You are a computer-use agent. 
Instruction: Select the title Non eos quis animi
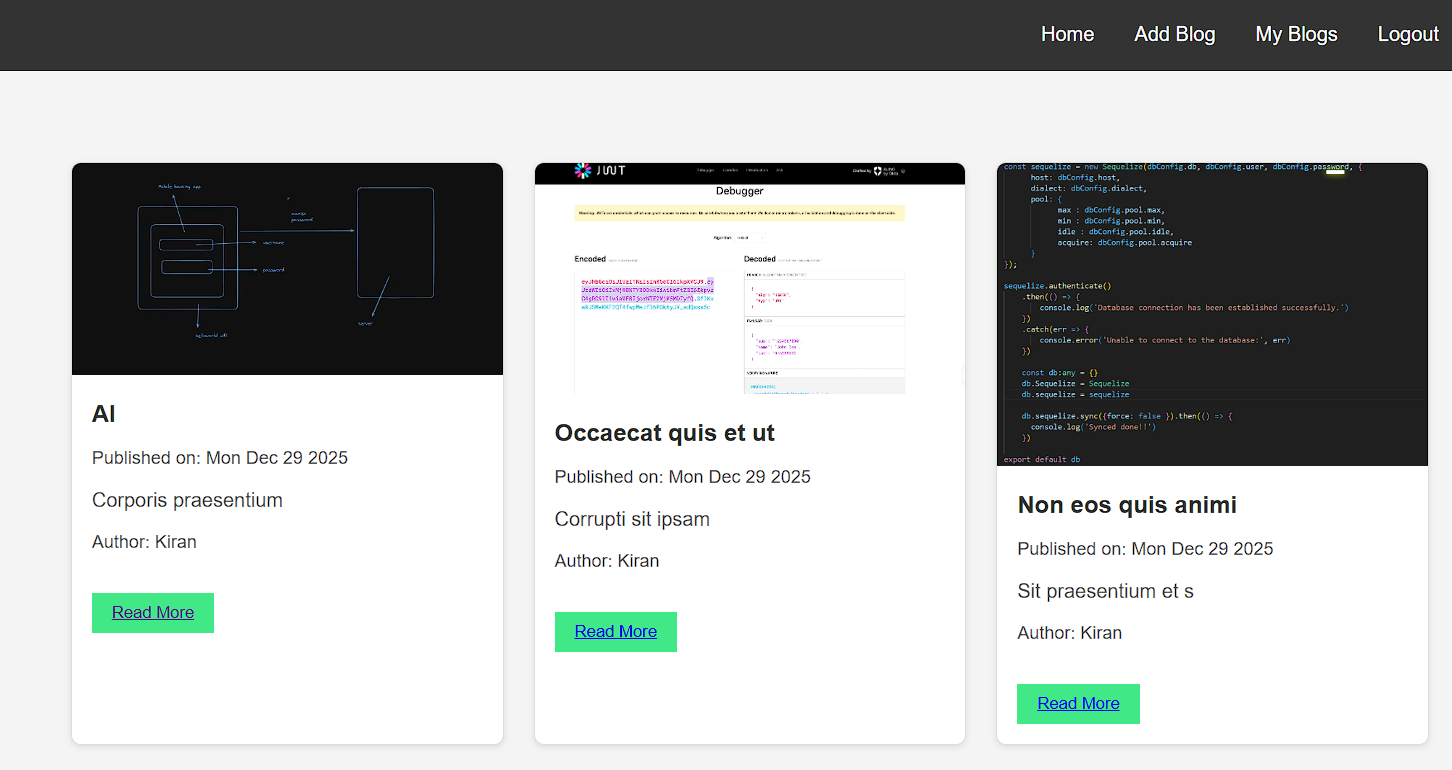pyautogui.click(x=1127, y=505)
